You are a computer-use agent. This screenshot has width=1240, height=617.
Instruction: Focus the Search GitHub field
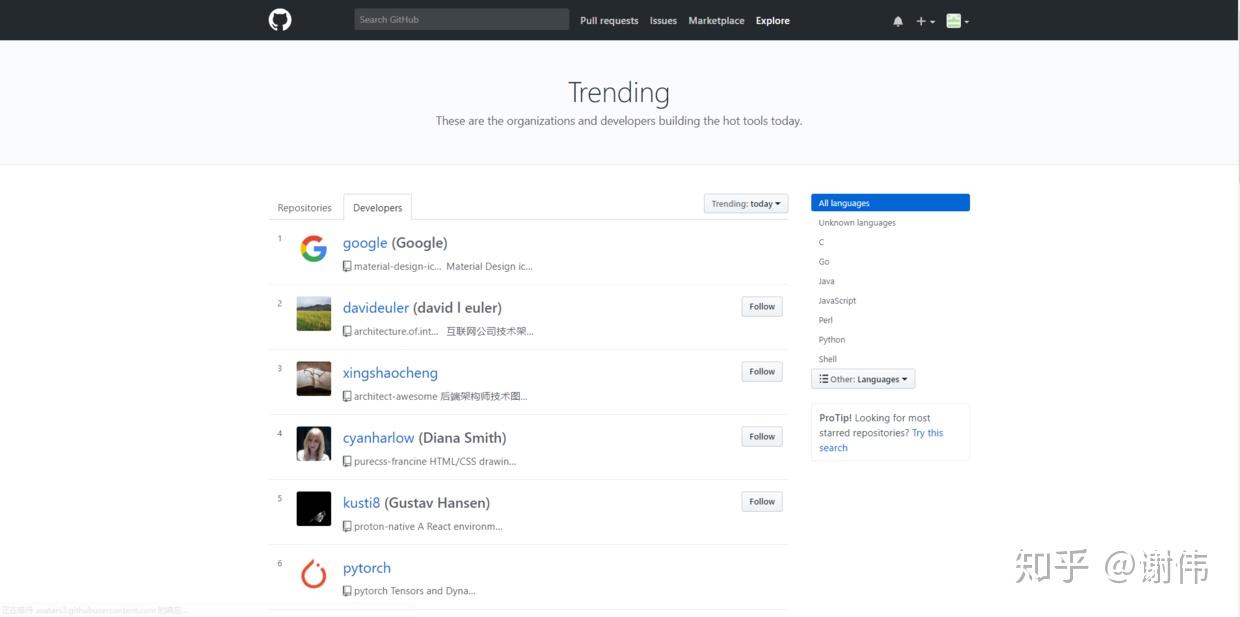click(461, 20)
